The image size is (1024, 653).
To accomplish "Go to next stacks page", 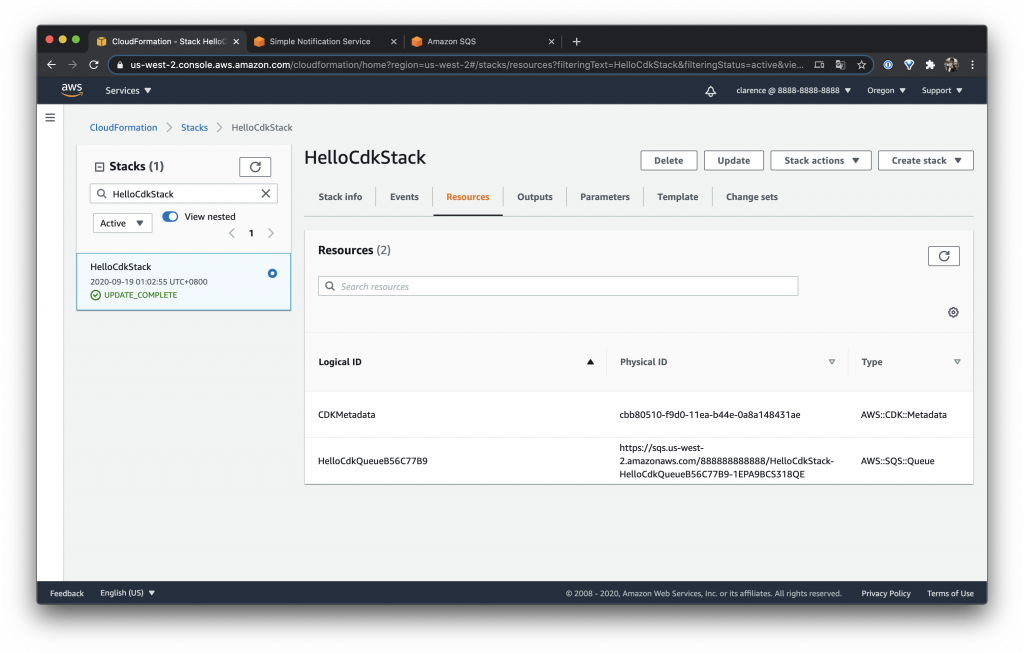I will (x=271, y=233).
